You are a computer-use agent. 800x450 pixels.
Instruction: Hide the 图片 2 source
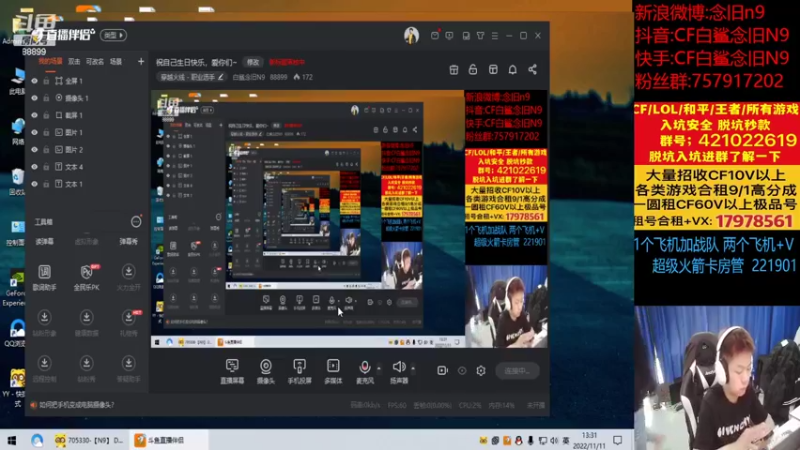click(x=34, y=149)
